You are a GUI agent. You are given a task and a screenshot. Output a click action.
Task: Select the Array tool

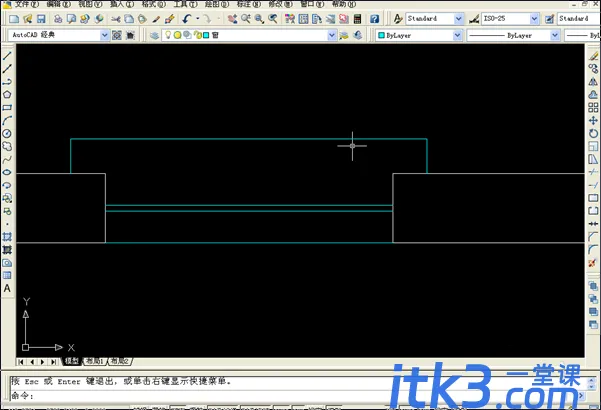point(593,108)
